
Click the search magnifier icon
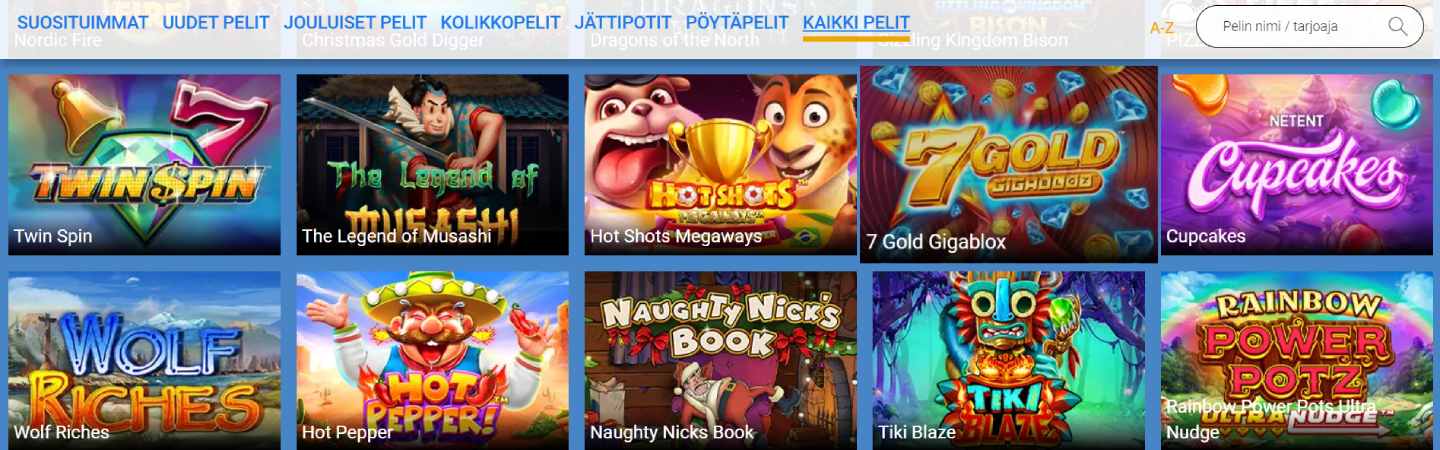[1397, 27]
